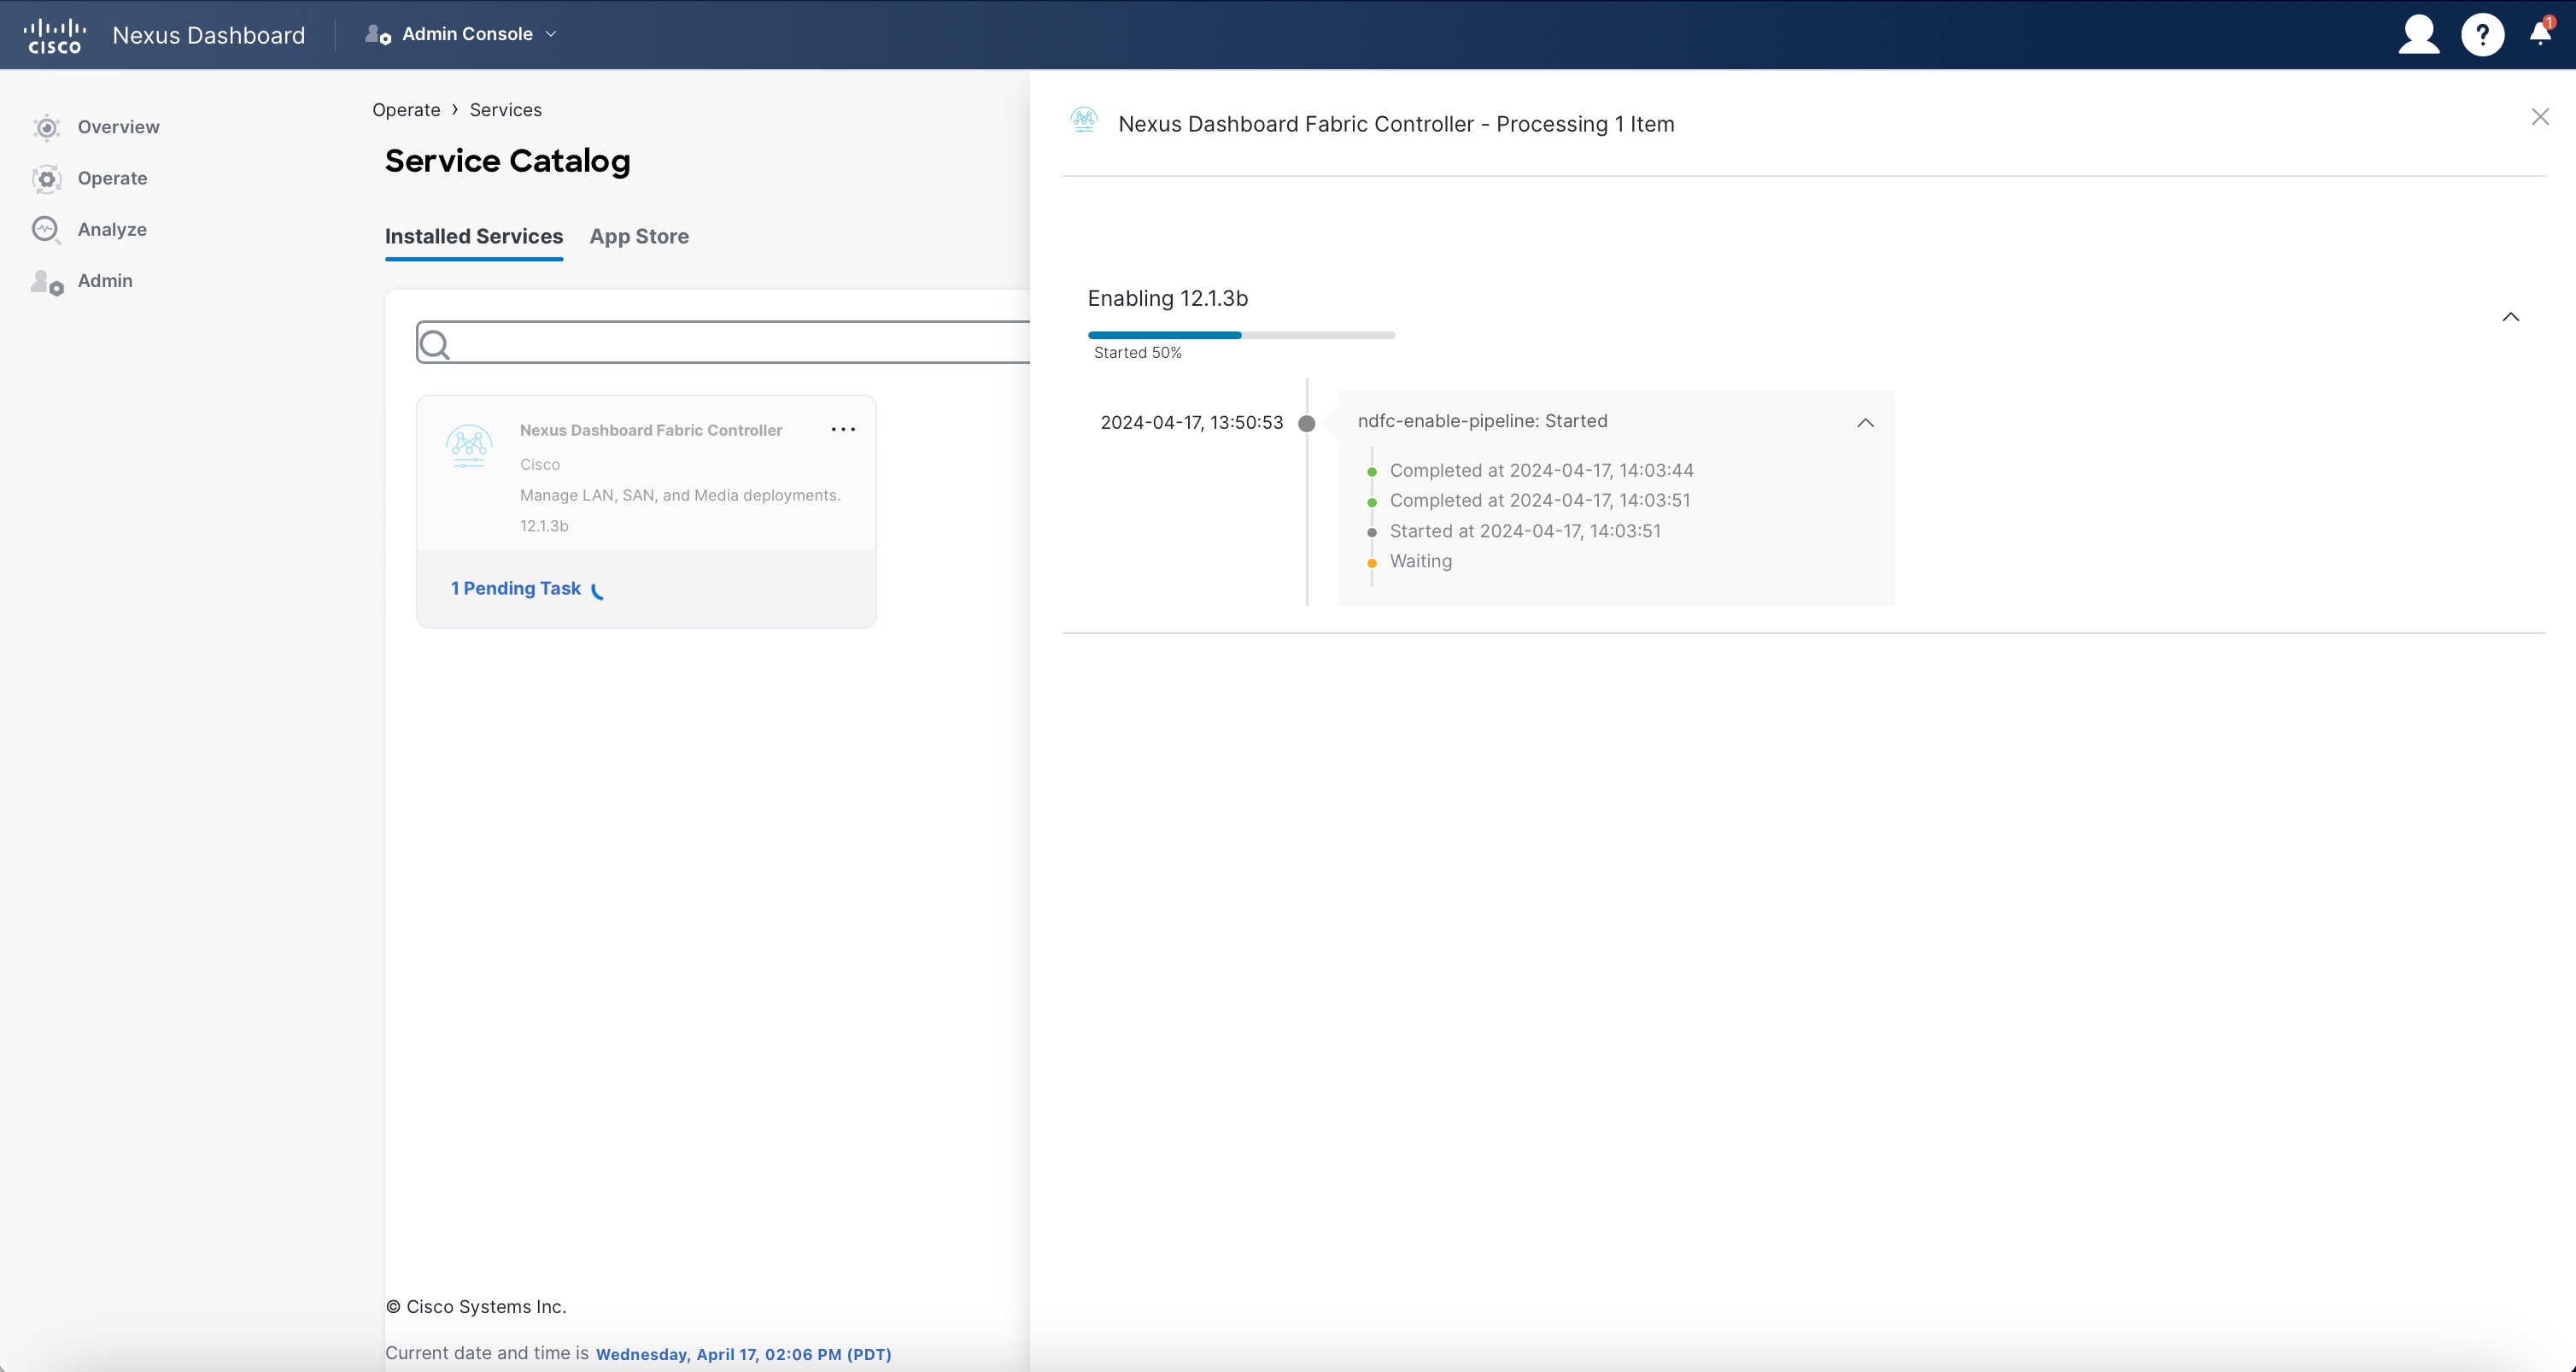The image size is (2576, 1372).
Task: Click the Services breadcrumb link
Action: 505,110
